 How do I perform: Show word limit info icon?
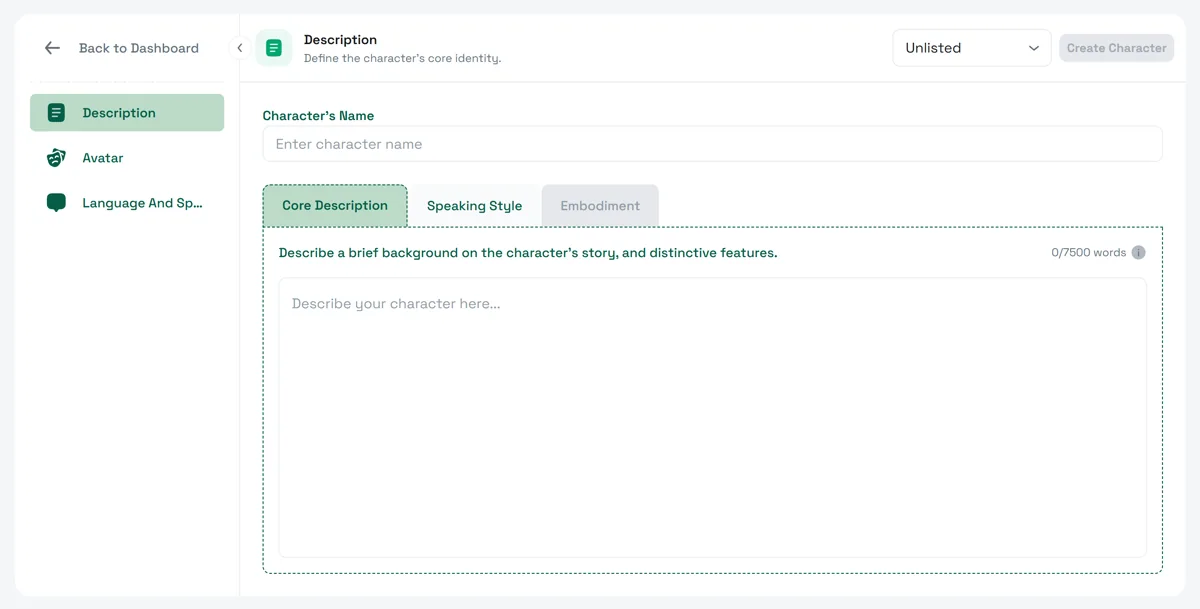(x=1139, y=253)
